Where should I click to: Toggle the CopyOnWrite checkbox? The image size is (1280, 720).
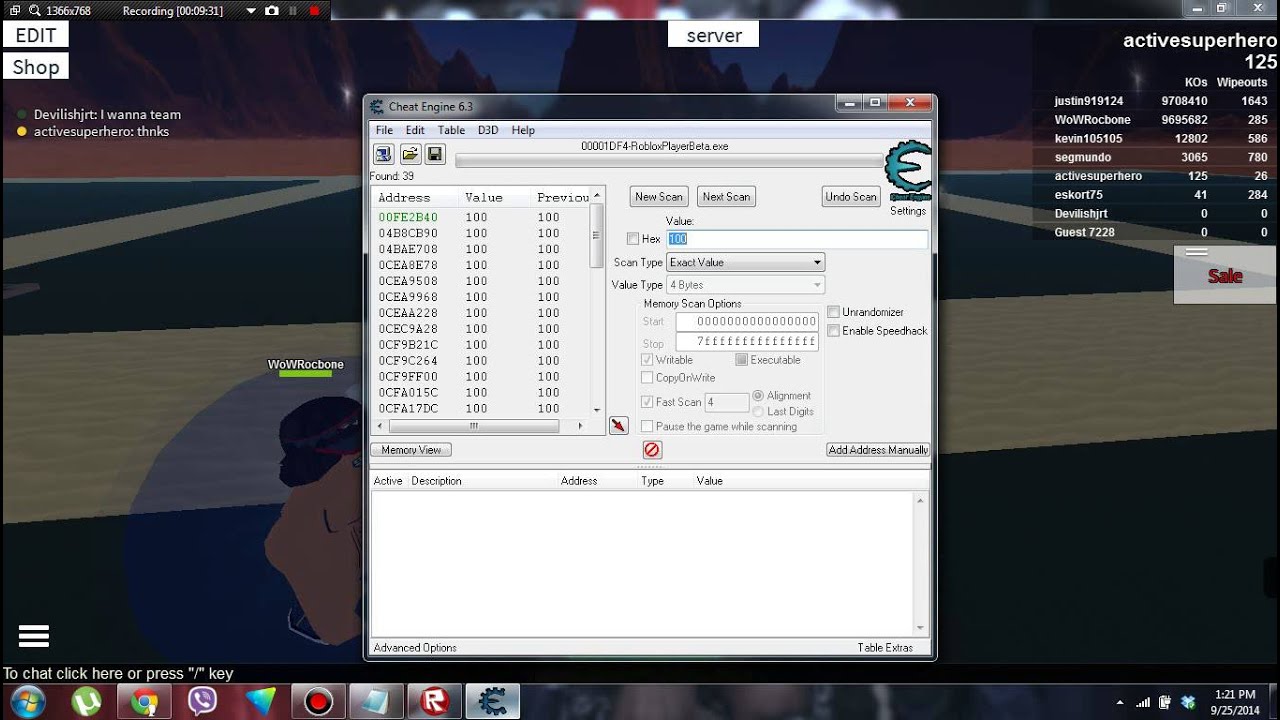[x=647, y=378]
